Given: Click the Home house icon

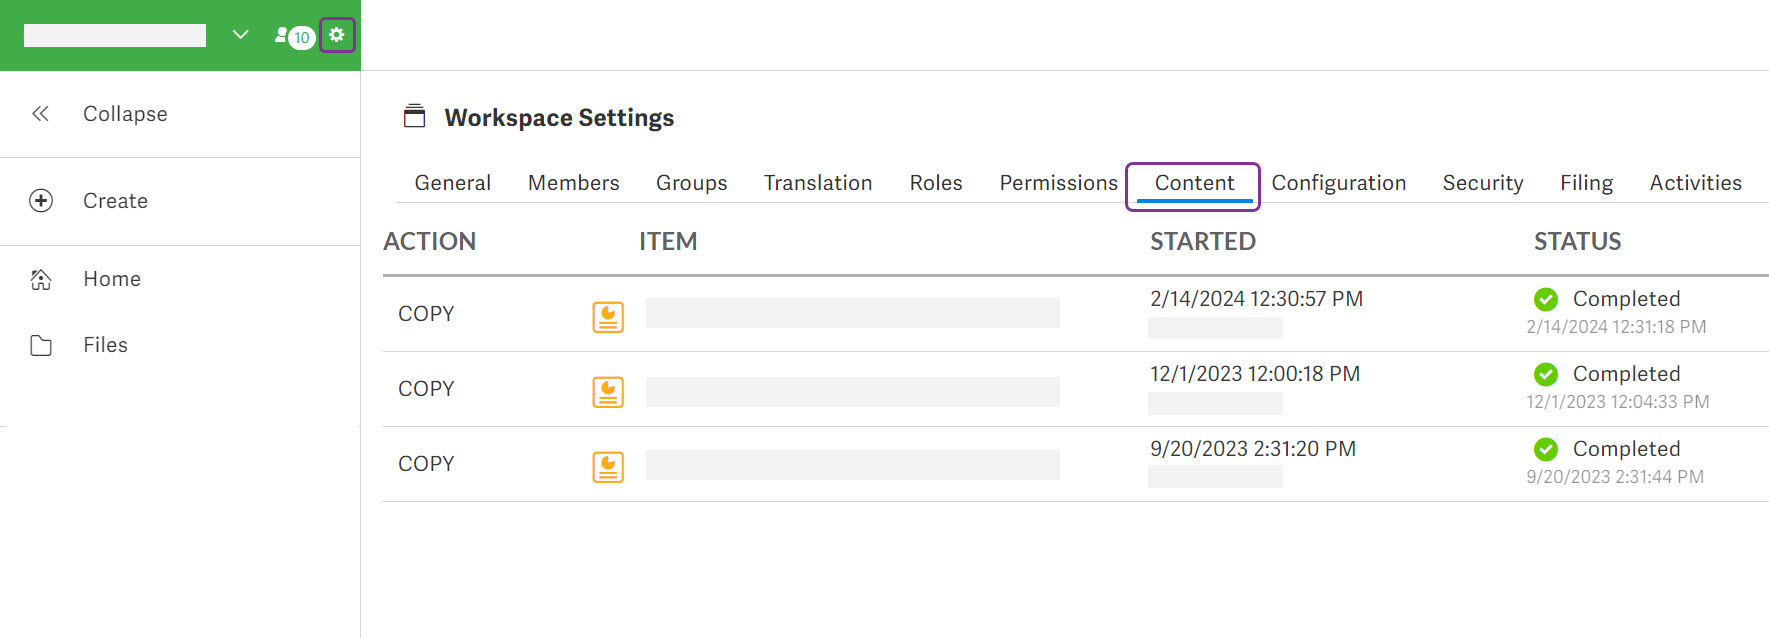Looking at the screenshot, I should click(41, 279).
